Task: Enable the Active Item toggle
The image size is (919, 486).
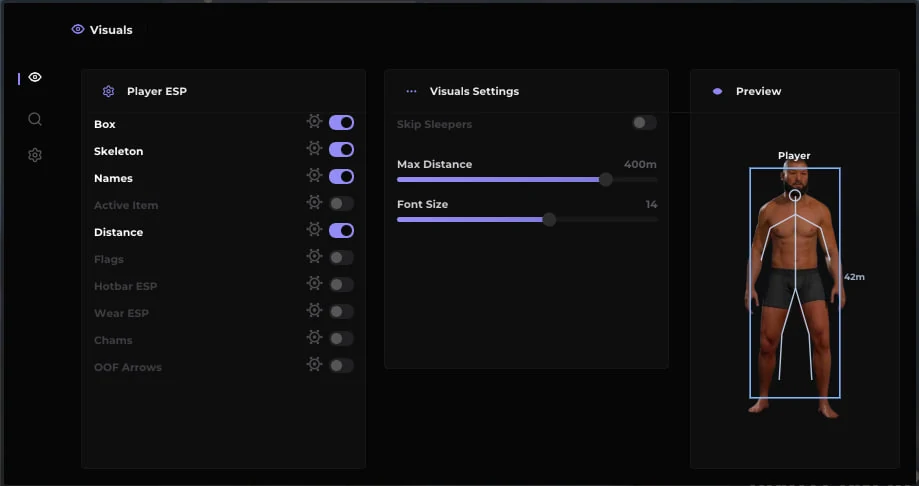Action: tap(341, 203)
